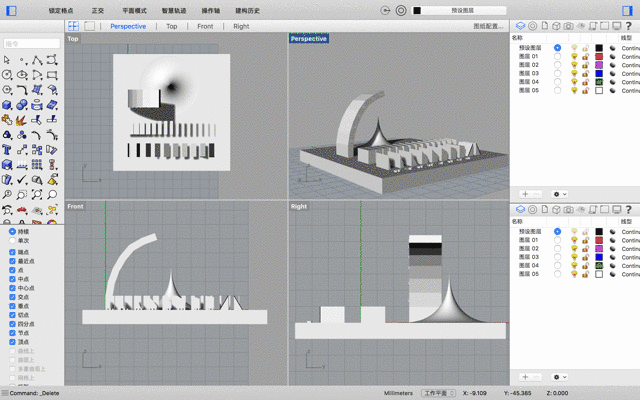Open the Perspective viewport title menu
The image size is (640, 400).
pos(309,39)
